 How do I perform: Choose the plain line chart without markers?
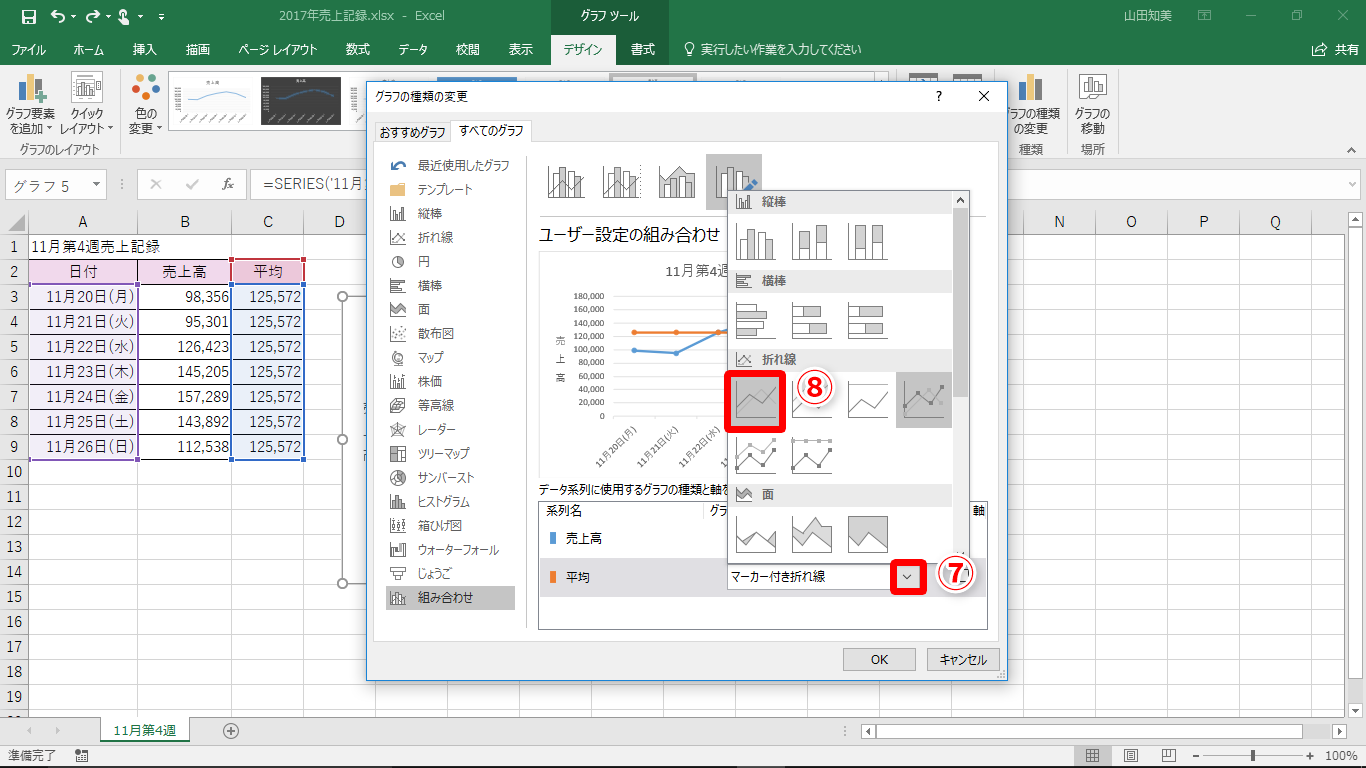click(x=756, y=400)
